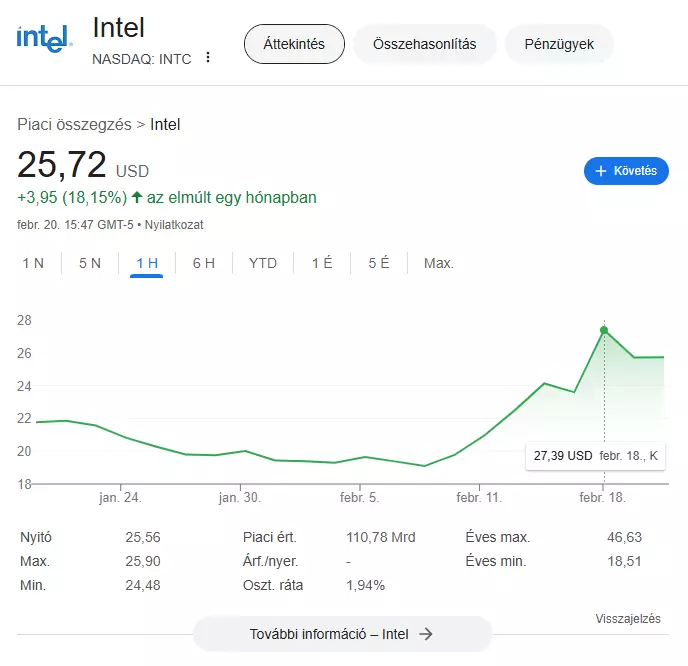688x666 pixels.
Task: Click the green data point on chart
Action: (x=604, y=330)
